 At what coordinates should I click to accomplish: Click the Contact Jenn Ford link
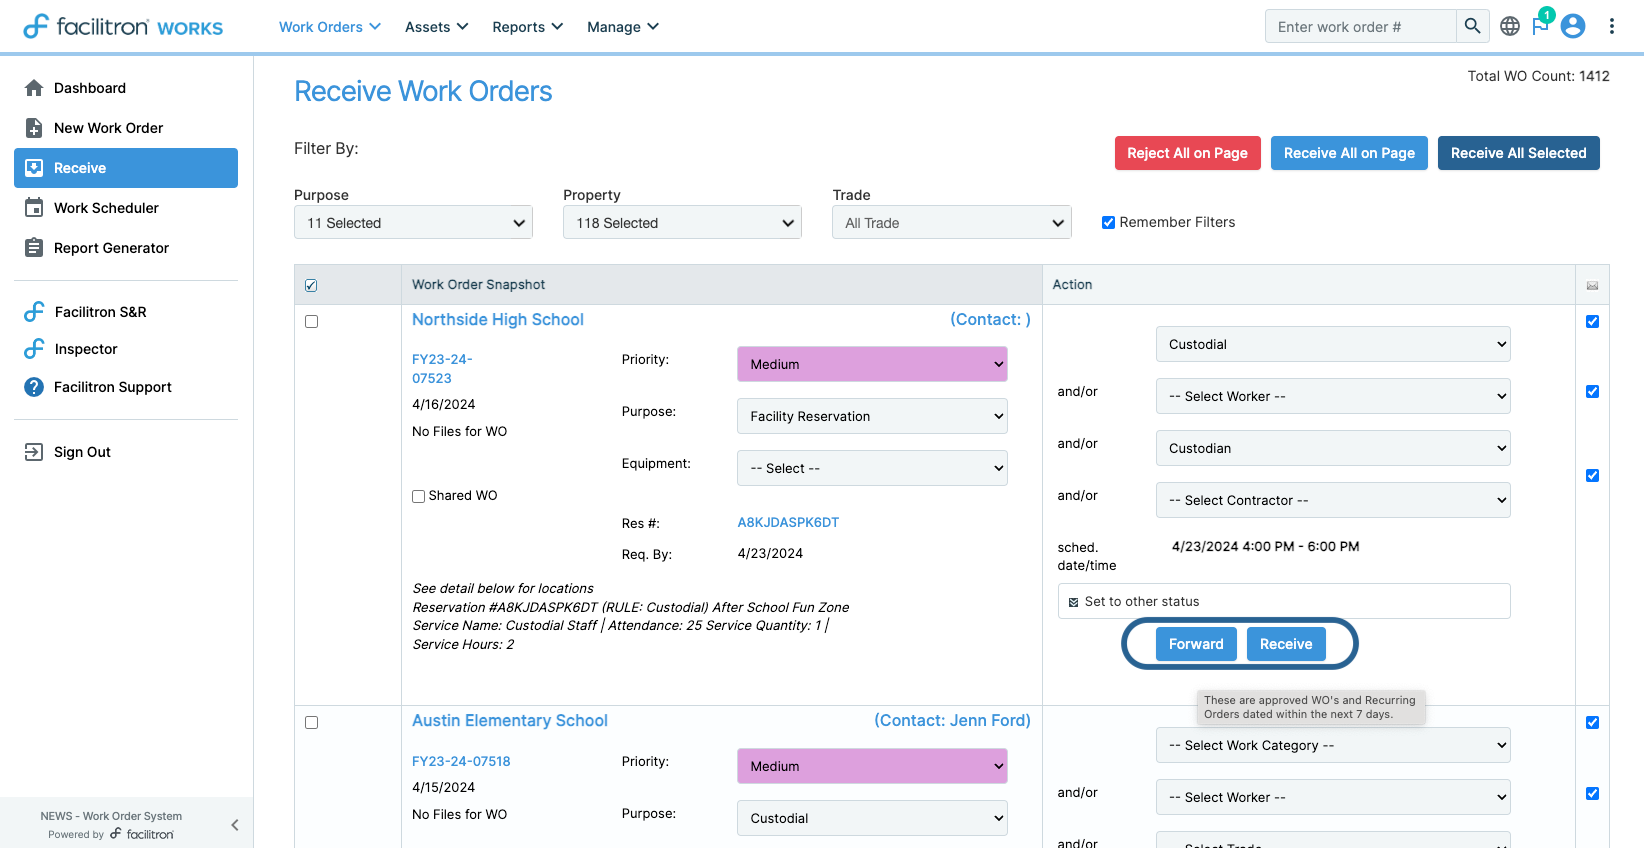click(x=952, y=720)
